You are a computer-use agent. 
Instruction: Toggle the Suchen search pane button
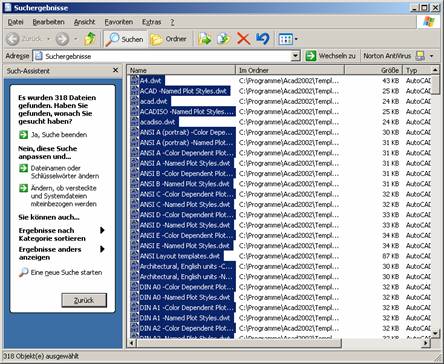click(124, 39)
